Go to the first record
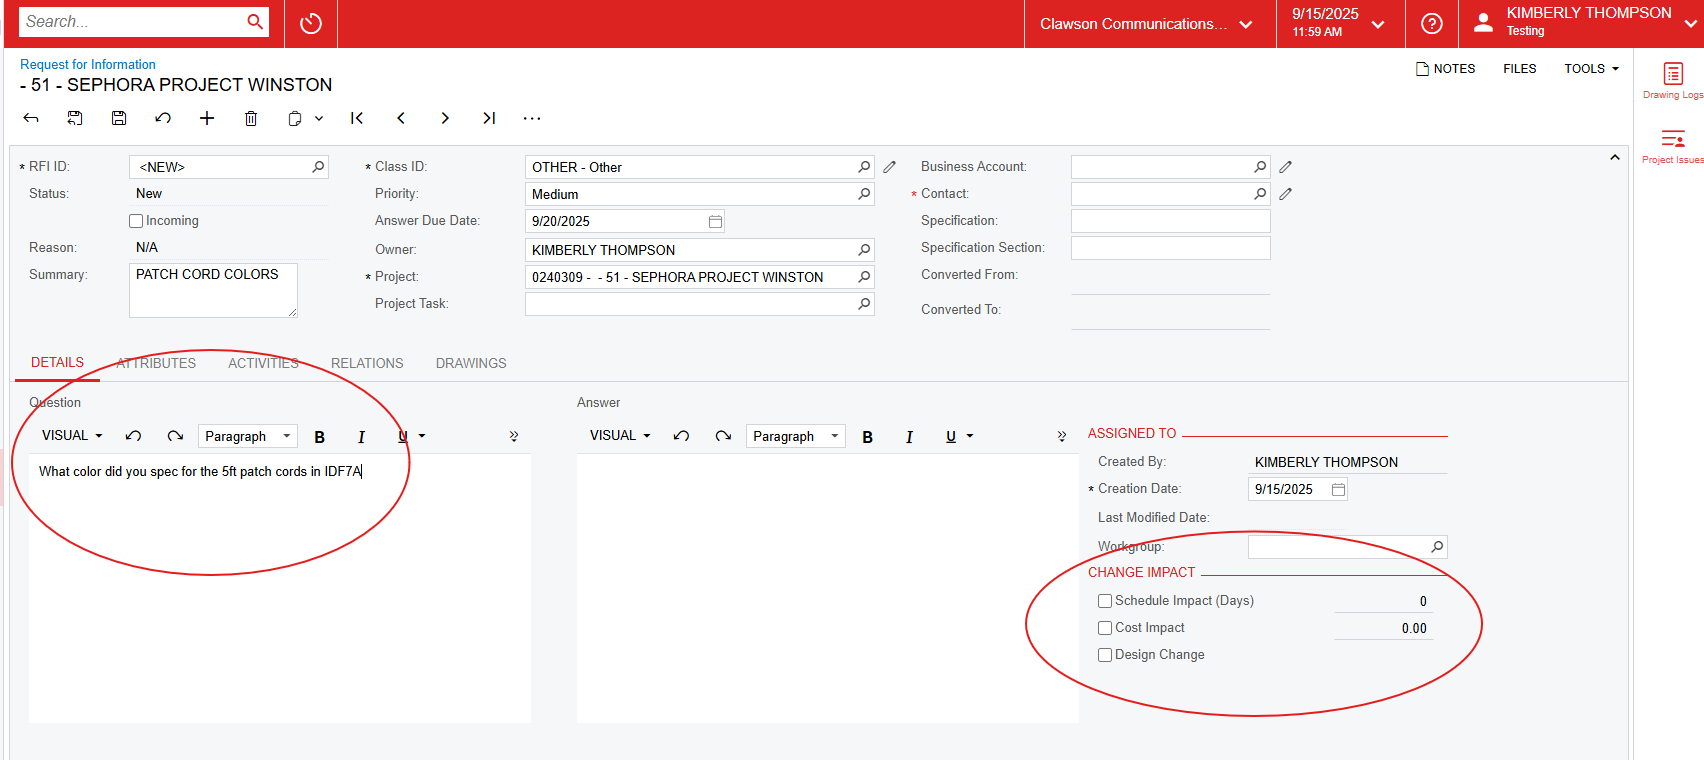 (x=357, y=118)
